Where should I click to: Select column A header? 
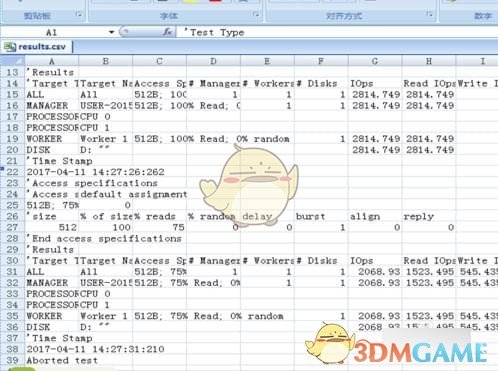pos(52,61)
